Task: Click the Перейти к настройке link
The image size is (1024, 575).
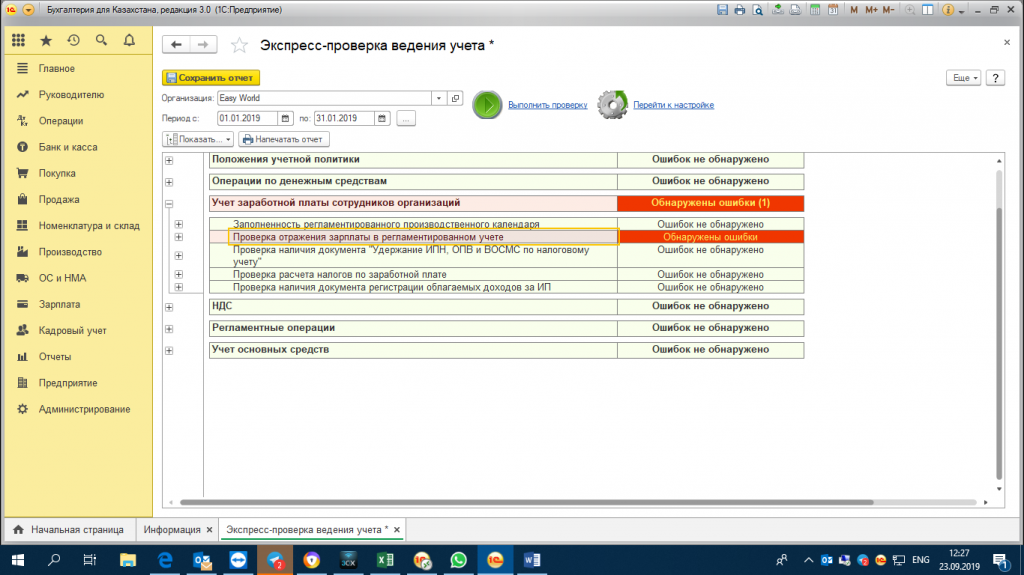Action: [x=673, y=105]
